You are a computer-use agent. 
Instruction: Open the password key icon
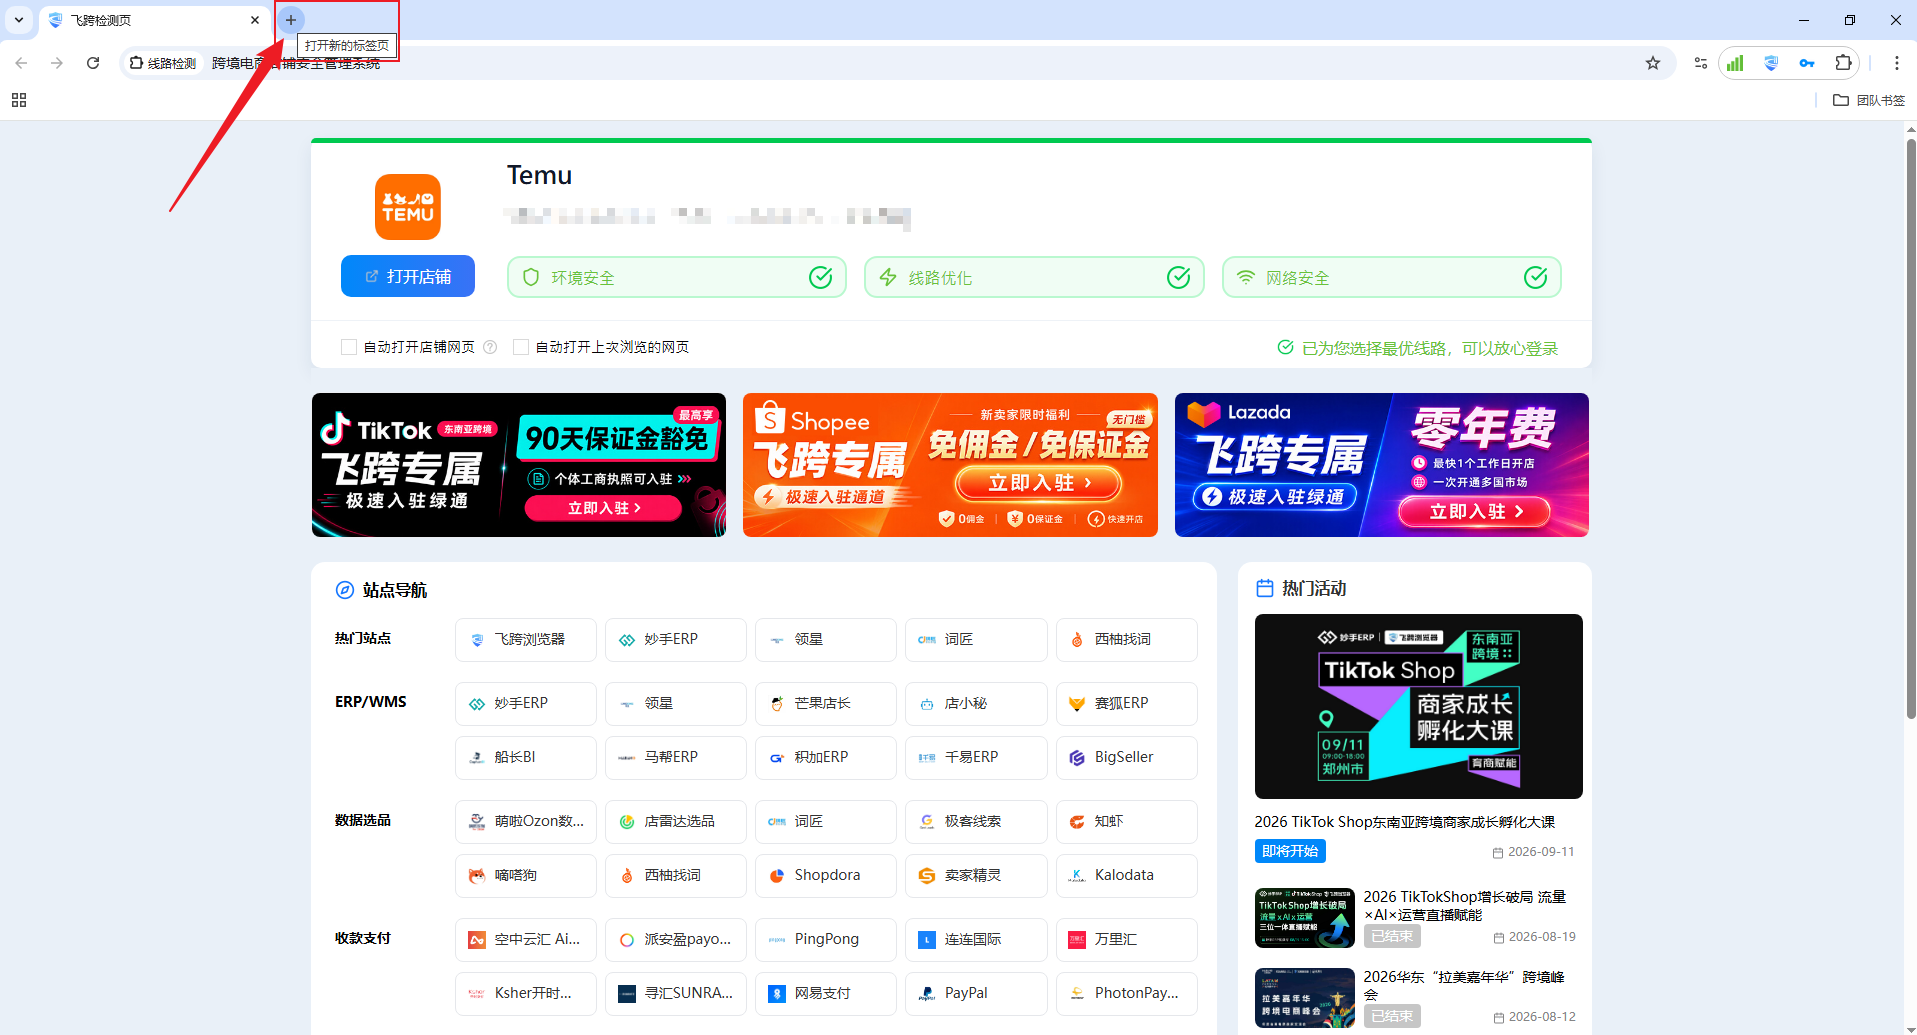point(1807,63)
